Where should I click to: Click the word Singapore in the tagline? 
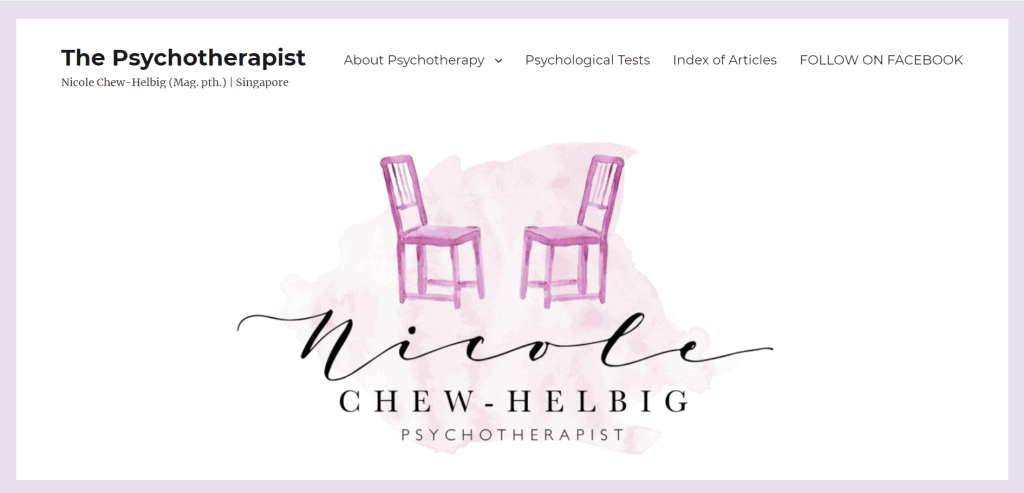[262, 83]
